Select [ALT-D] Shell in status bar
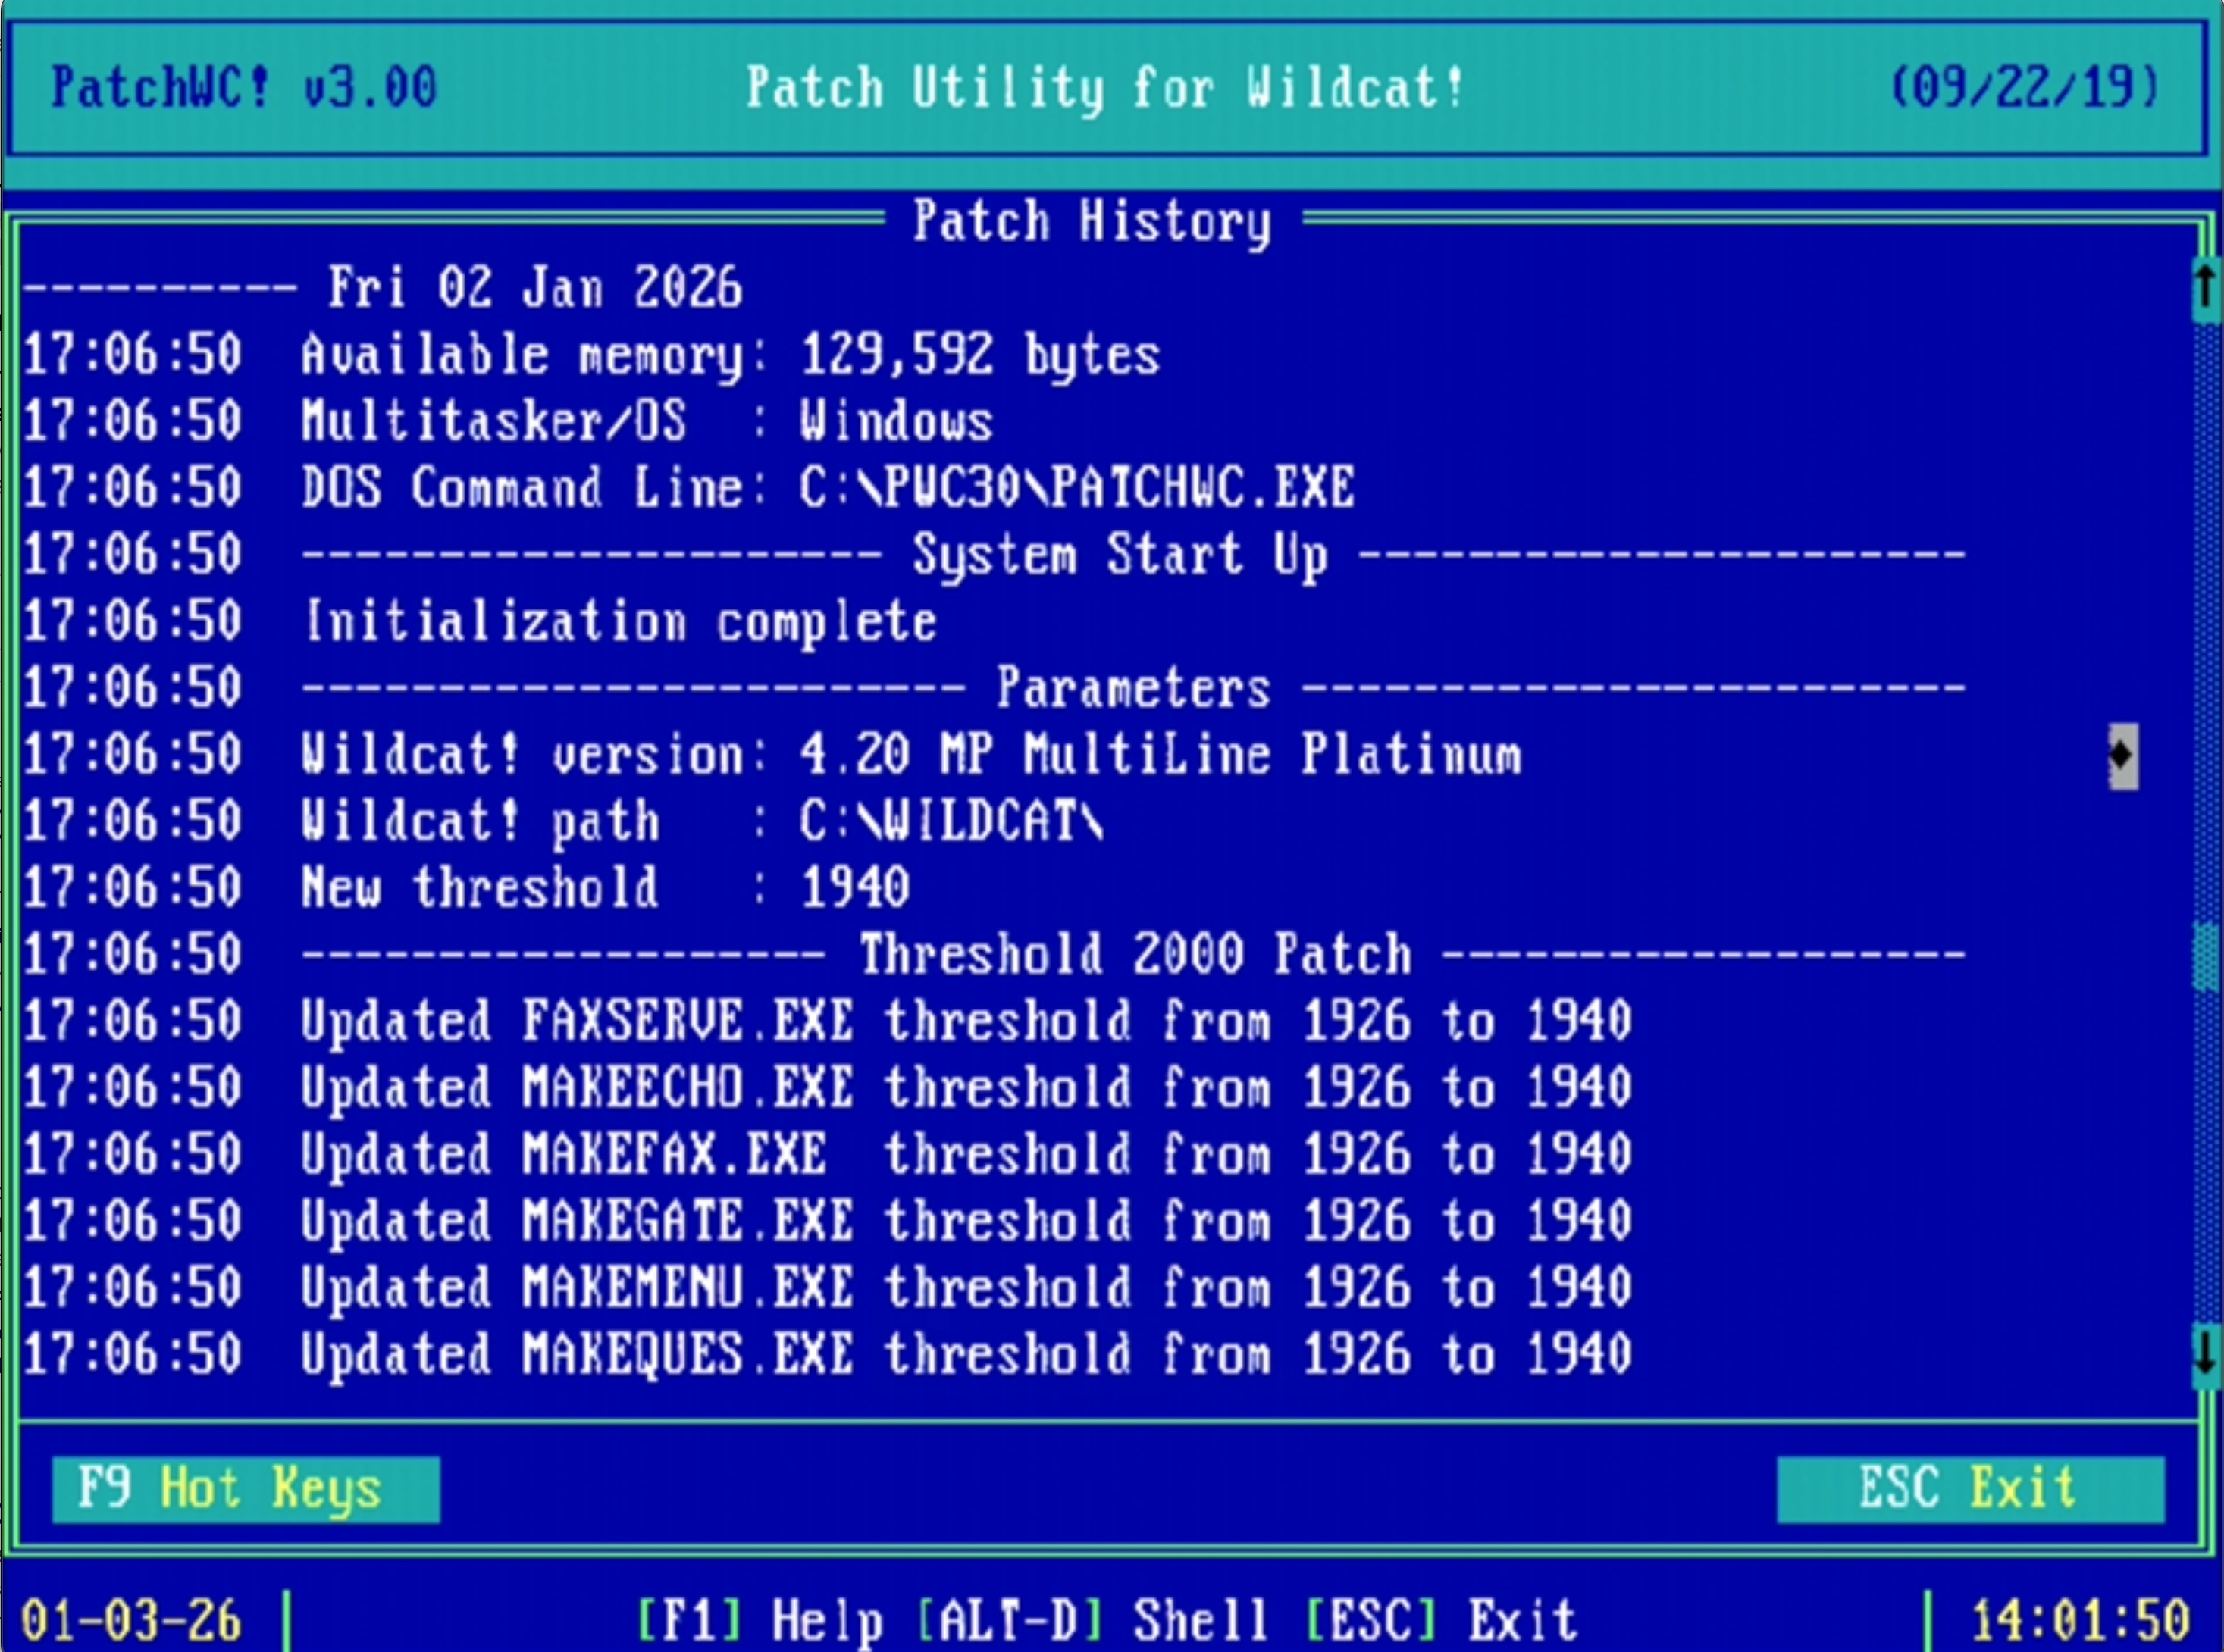This screenshot has width=2224, height=1652. pyautogui.click(x=1092, y=1619)
